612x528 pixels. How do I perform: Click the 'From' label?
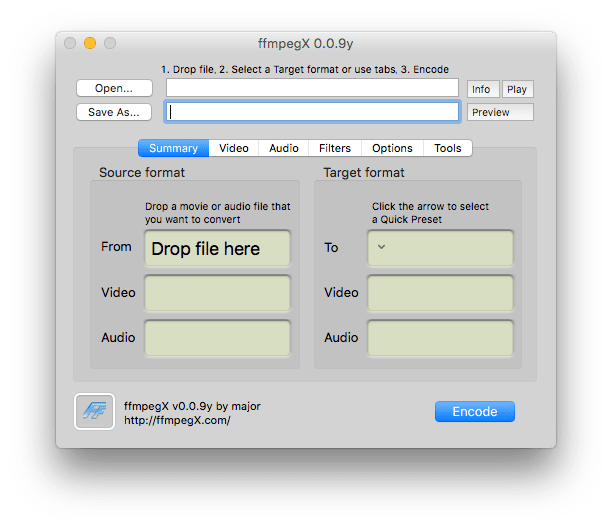116,247
